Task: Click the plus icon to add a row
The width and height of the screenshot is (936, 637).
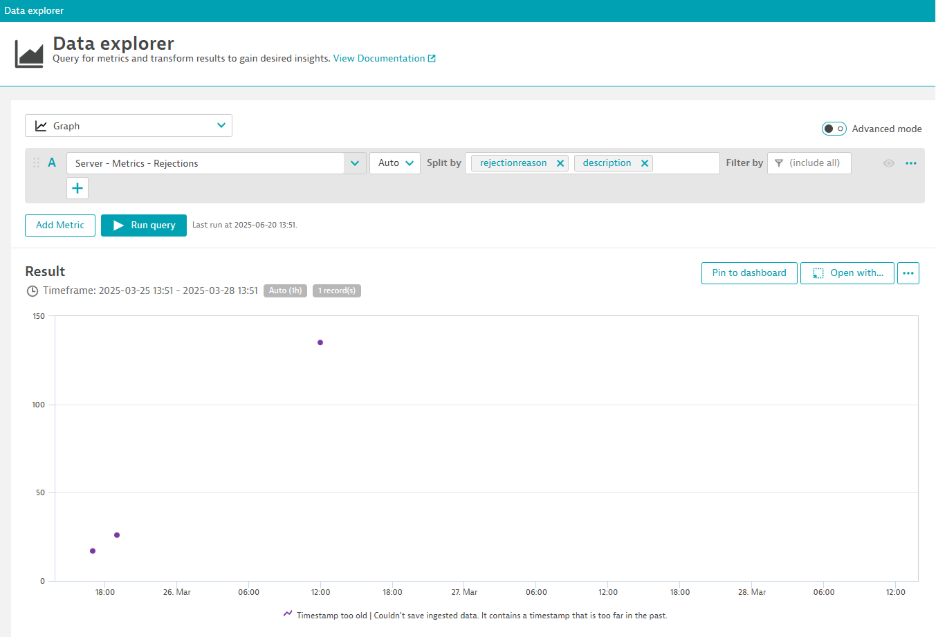Action: coord(78,188)
